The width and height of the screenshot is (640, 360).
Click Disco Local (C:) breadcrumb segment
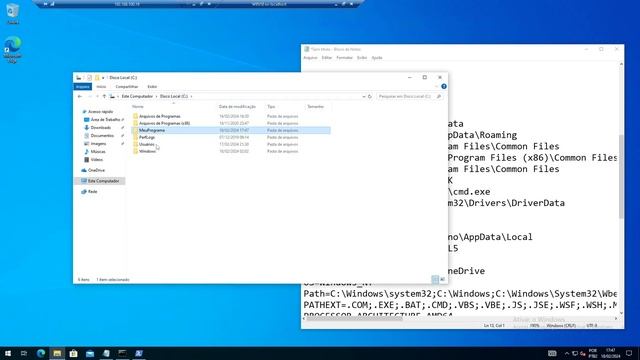pyautogui.click(x=174, y=96)
